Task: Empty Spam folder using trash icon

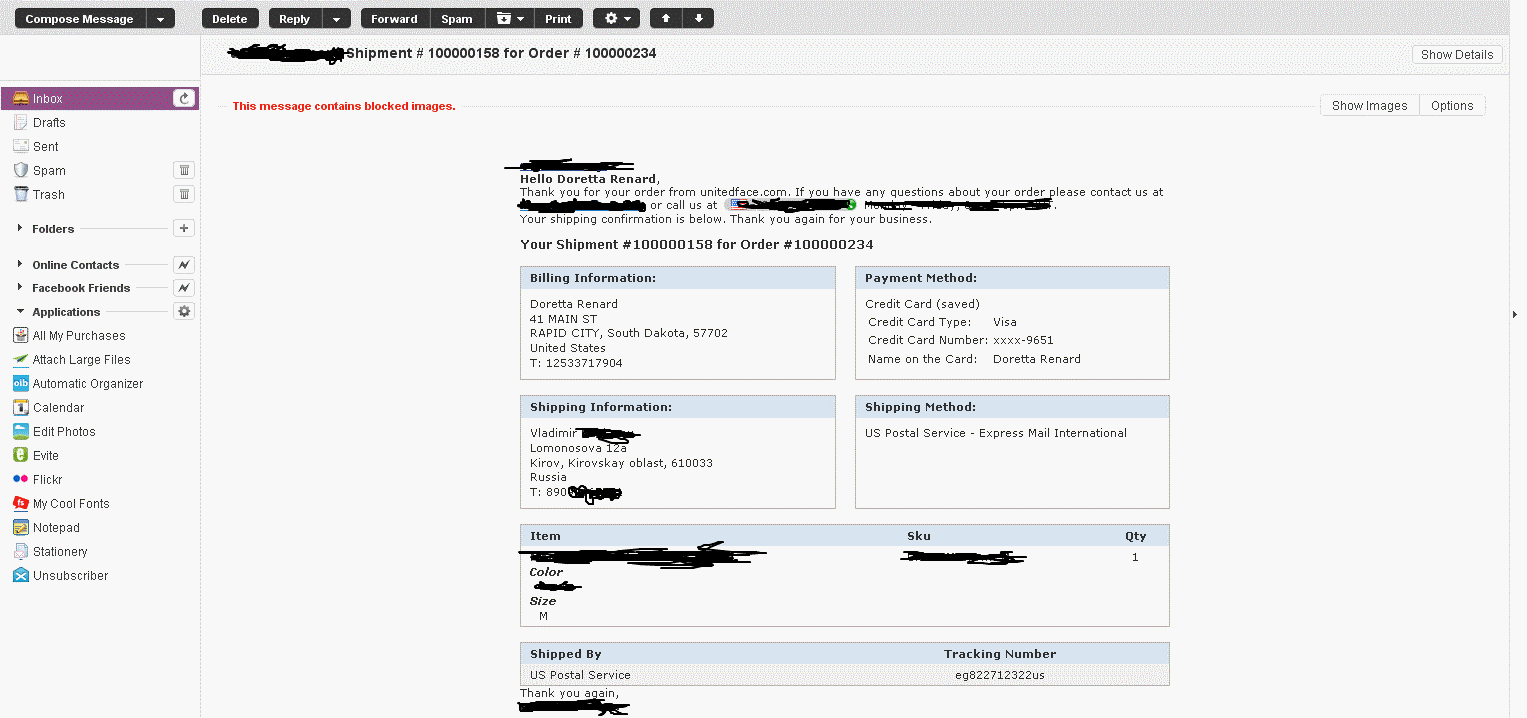Action: (184, 170)
